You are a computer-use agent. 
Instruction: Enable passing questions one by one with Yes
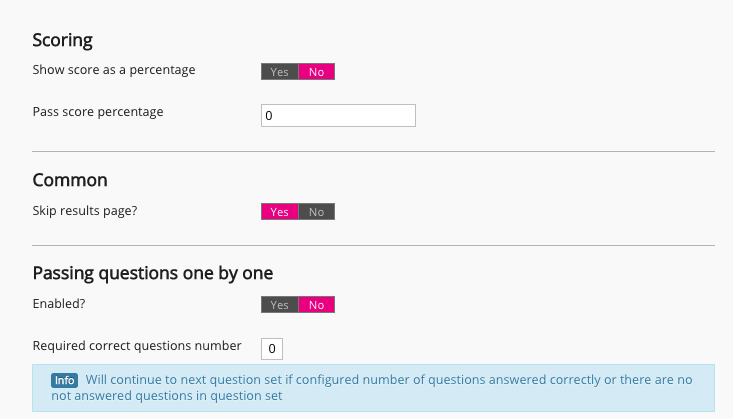point(279,305)
